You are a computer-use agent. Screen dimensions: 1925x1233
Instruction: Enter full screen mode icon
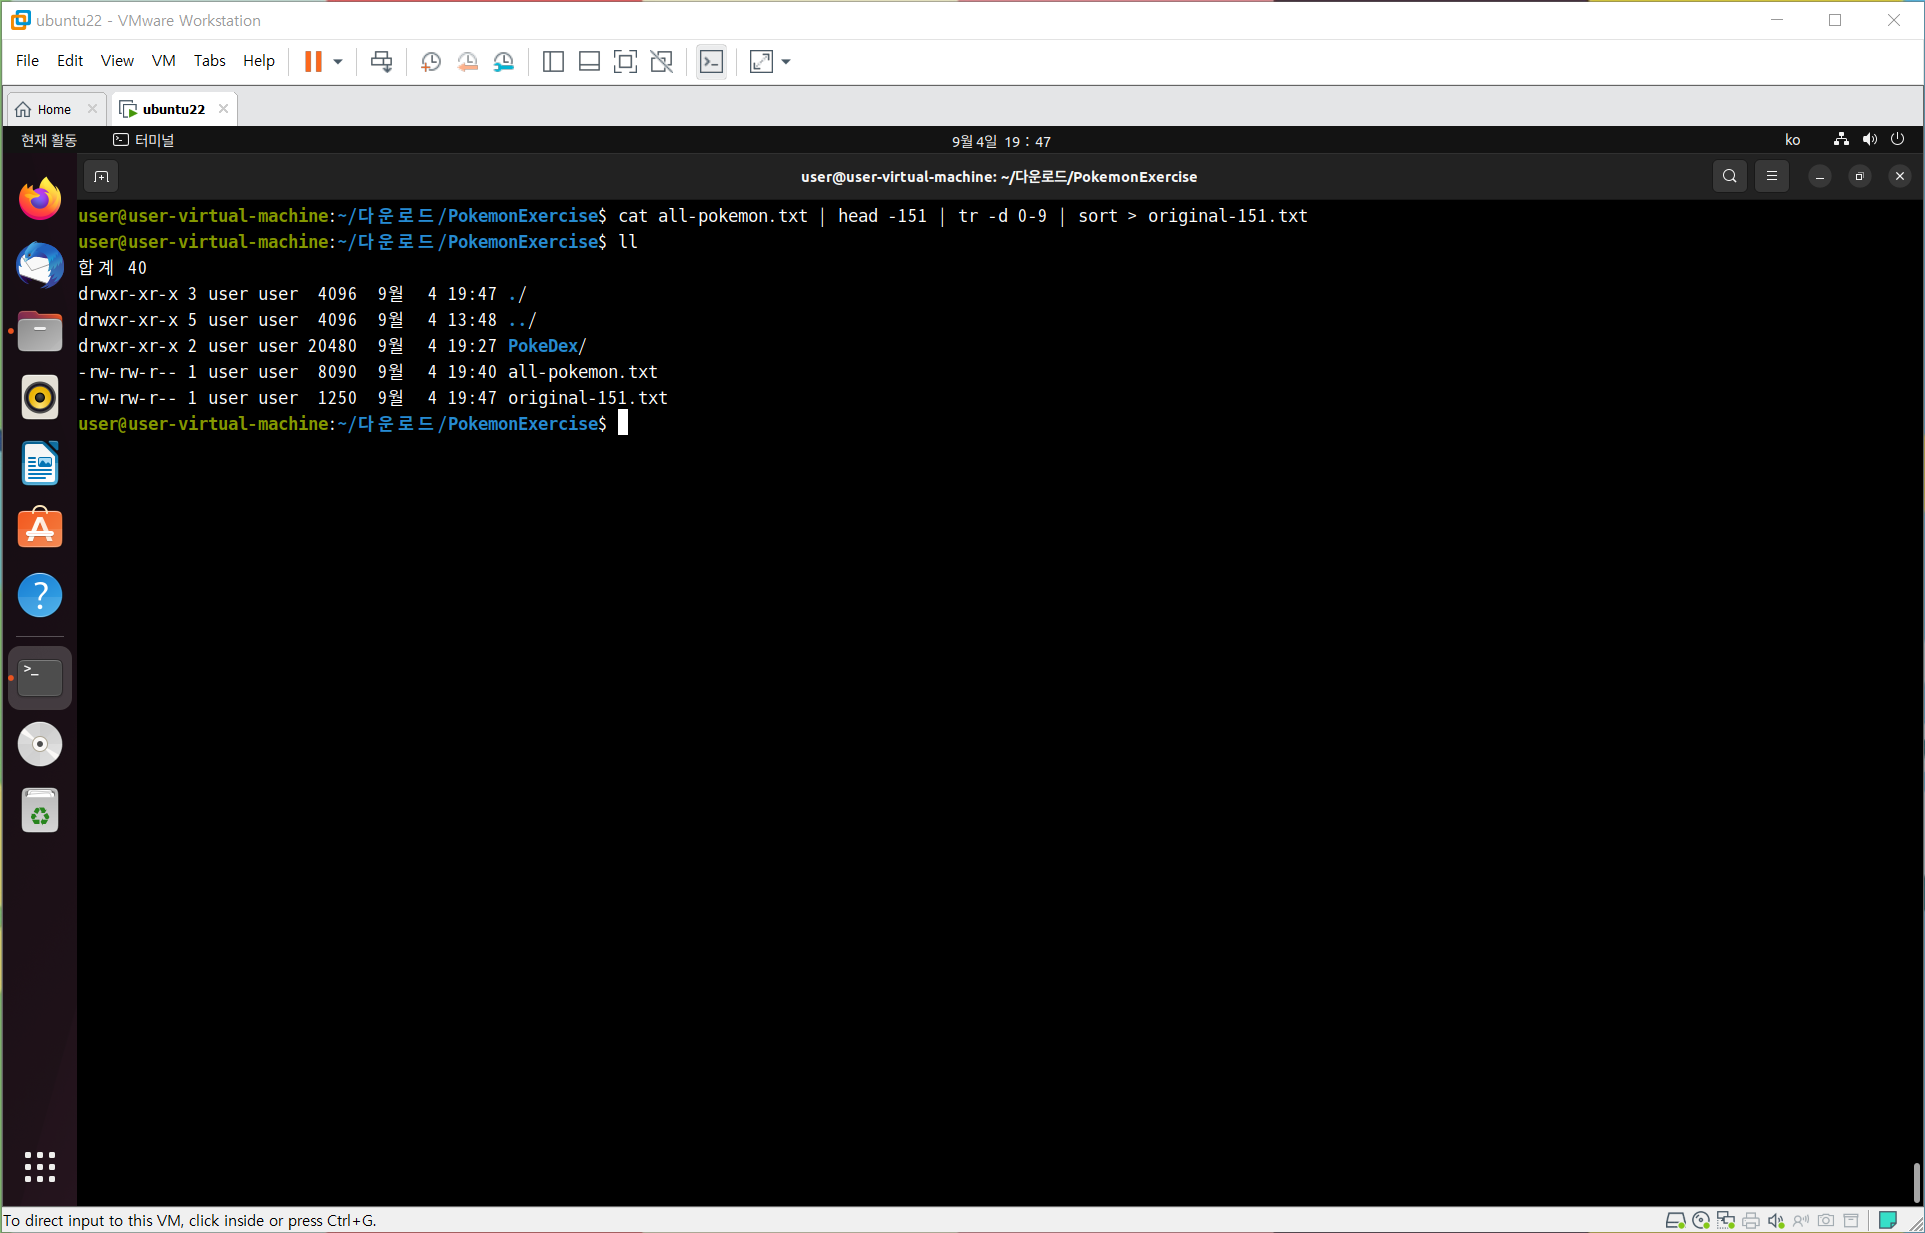pos(625,62)
